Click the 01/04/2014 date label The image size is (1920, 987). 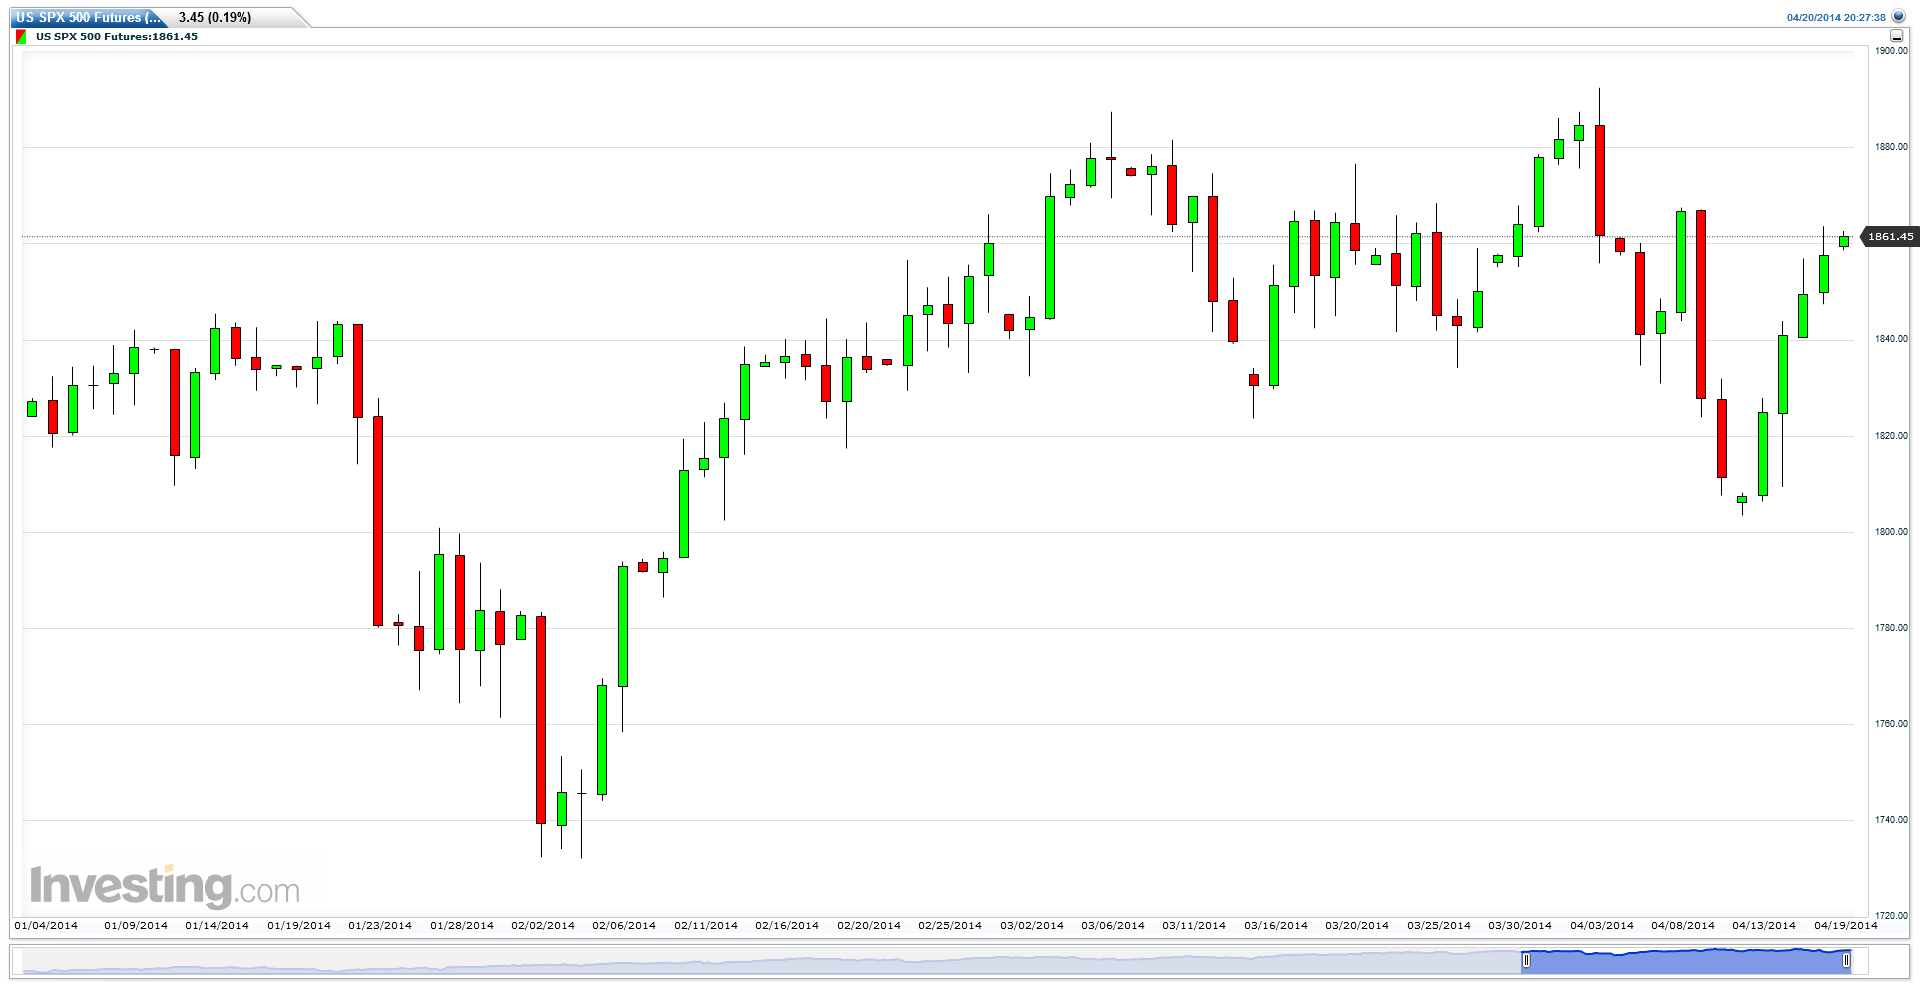[x=46, y=925]
